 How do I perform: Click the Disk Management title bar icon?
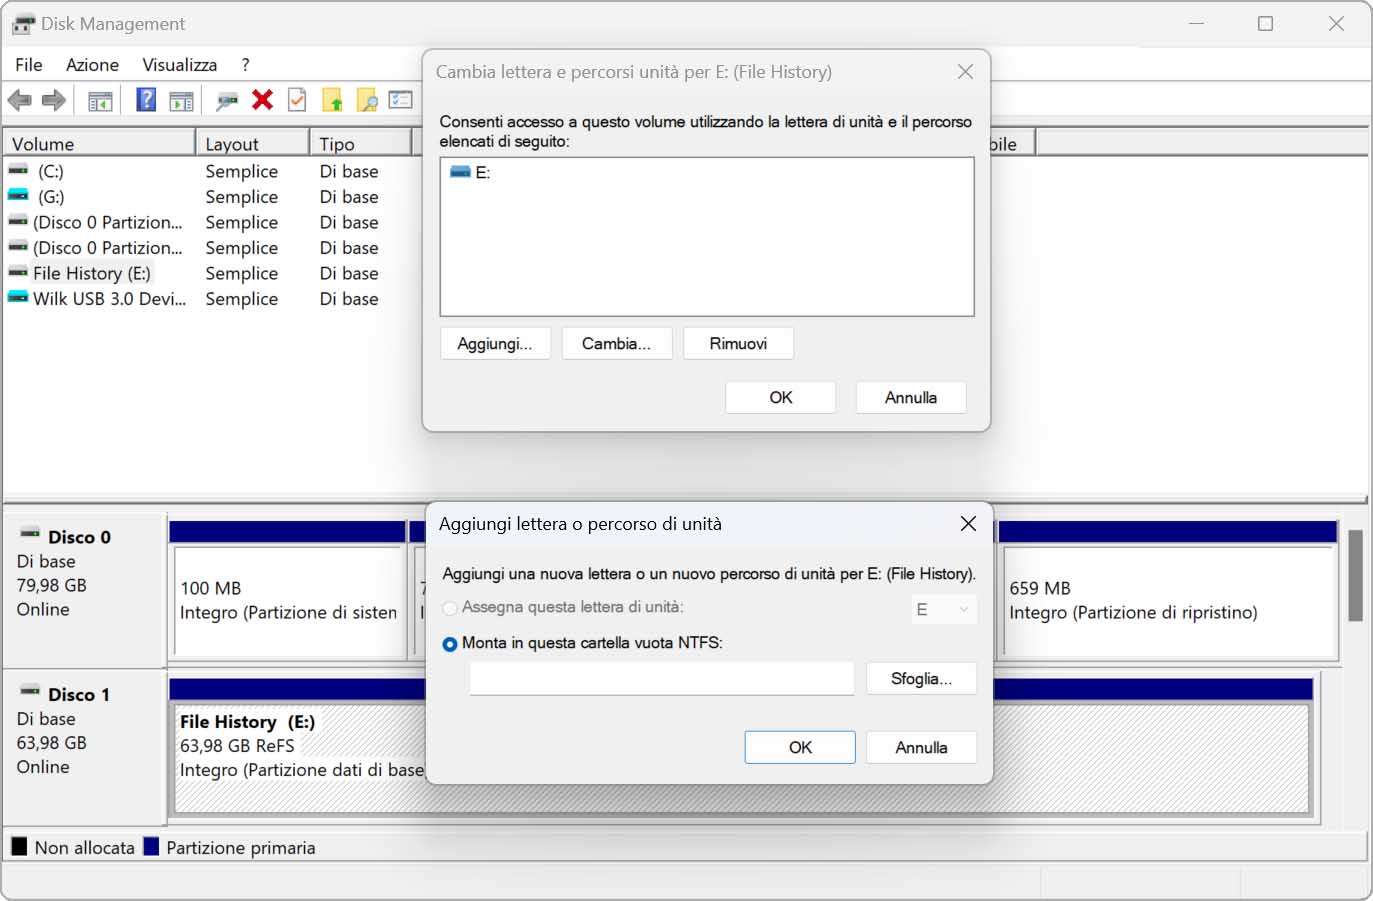pos(23,24)
